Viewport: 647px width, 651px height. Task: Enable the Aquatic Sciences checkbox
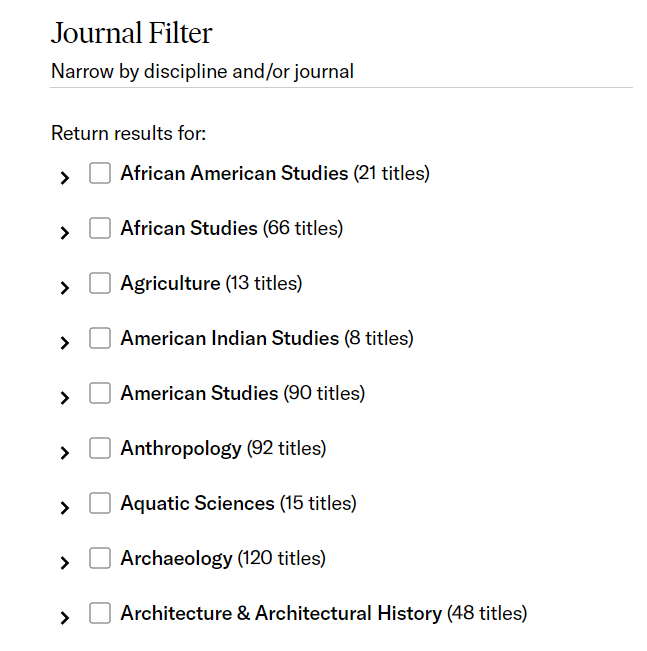tap(100, 503)
